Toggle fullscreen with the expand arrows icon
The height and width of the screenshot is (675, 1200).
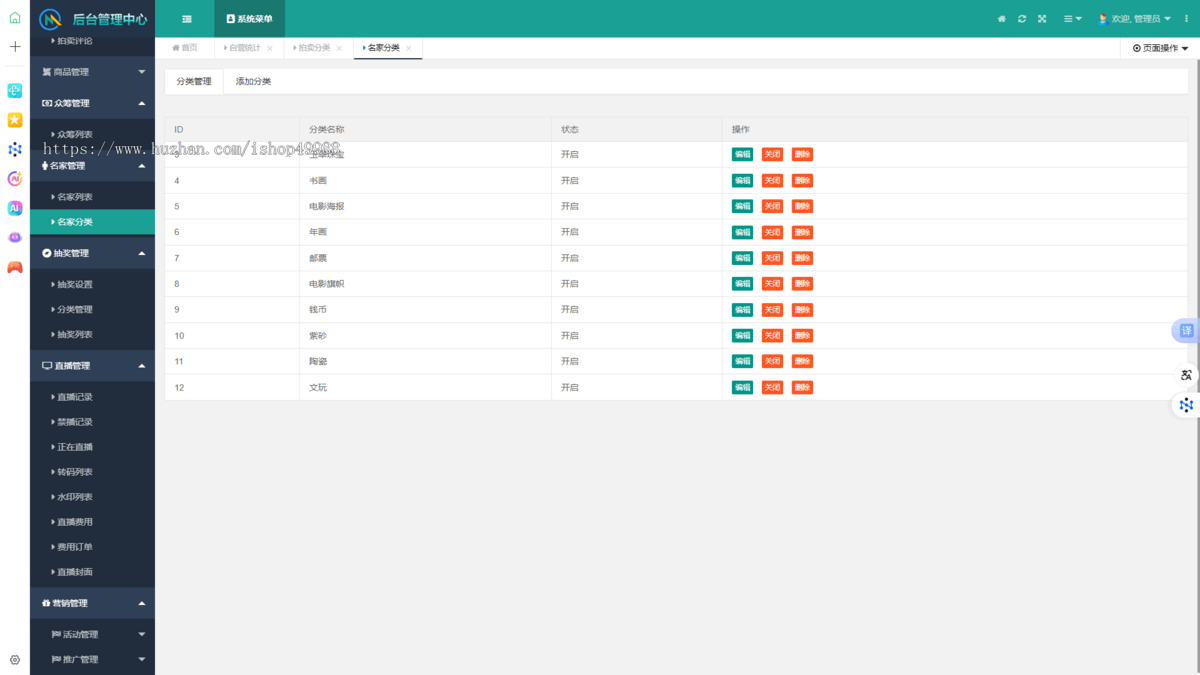(1042, 19)
